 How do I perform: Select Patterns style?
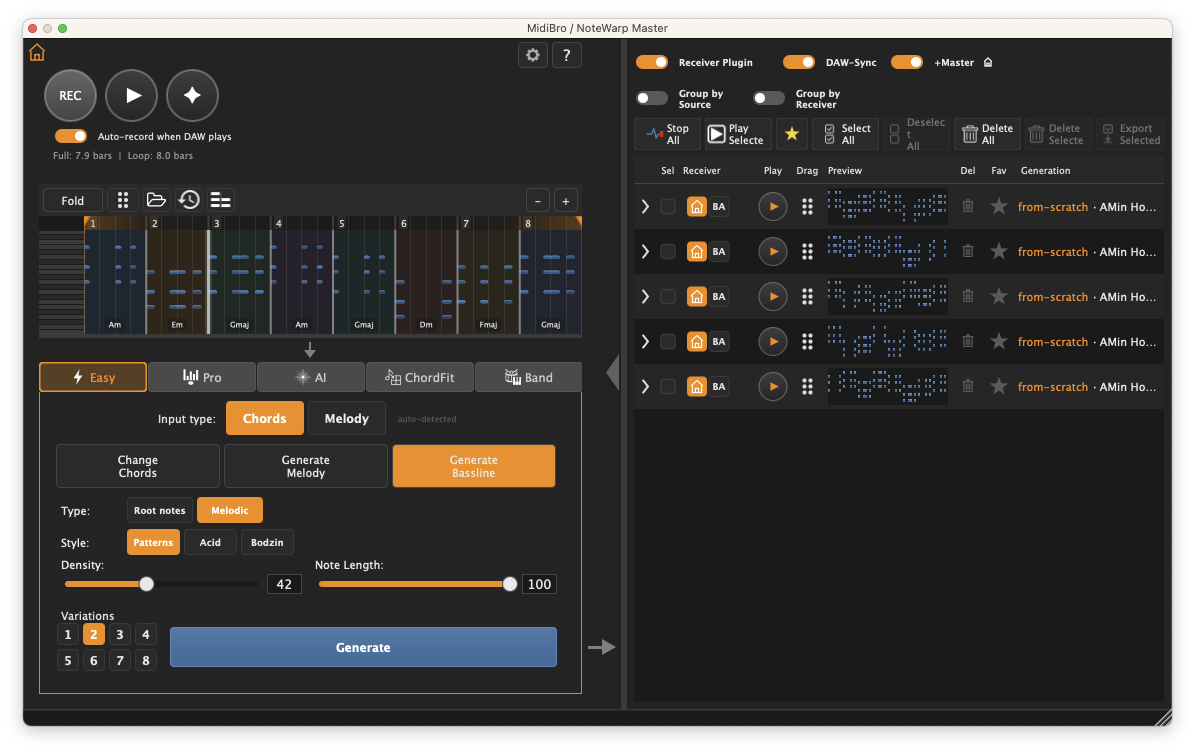point(153,543)
